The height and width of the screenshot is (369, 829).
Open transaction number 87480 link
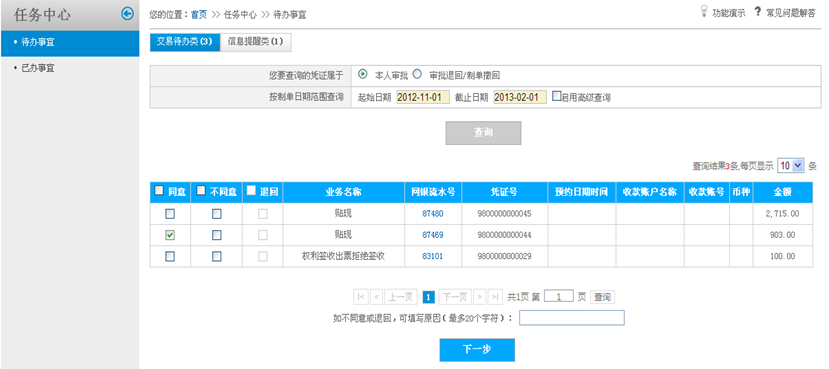point(432,214)
